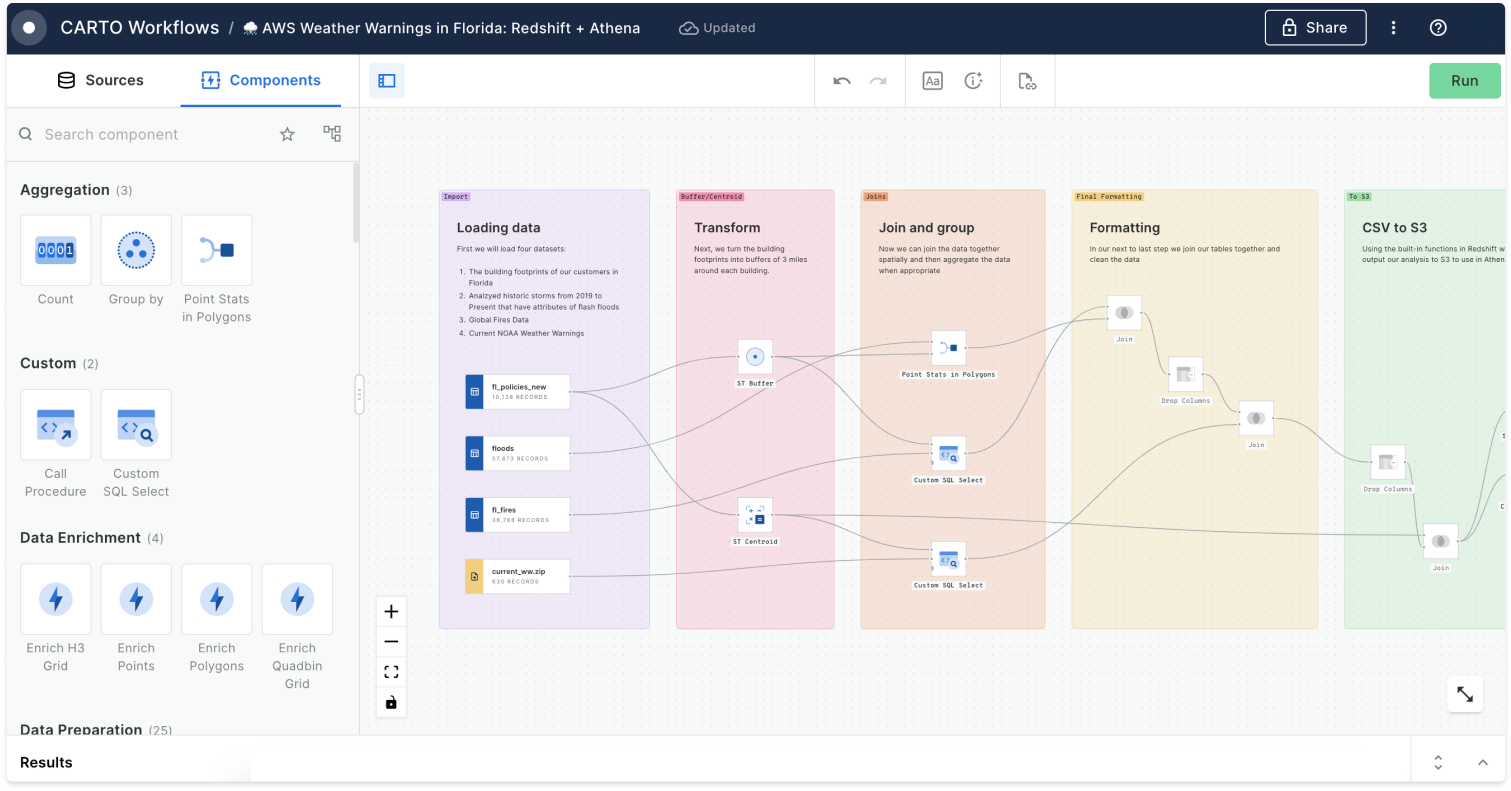This screenshot has width=1511, height=791.
Task: Switch to the Components tab
Action: 262,80
